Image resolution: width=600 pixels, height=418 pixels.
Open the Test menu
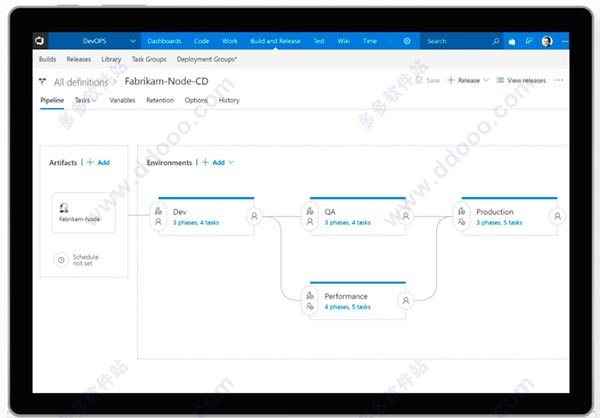319,41
